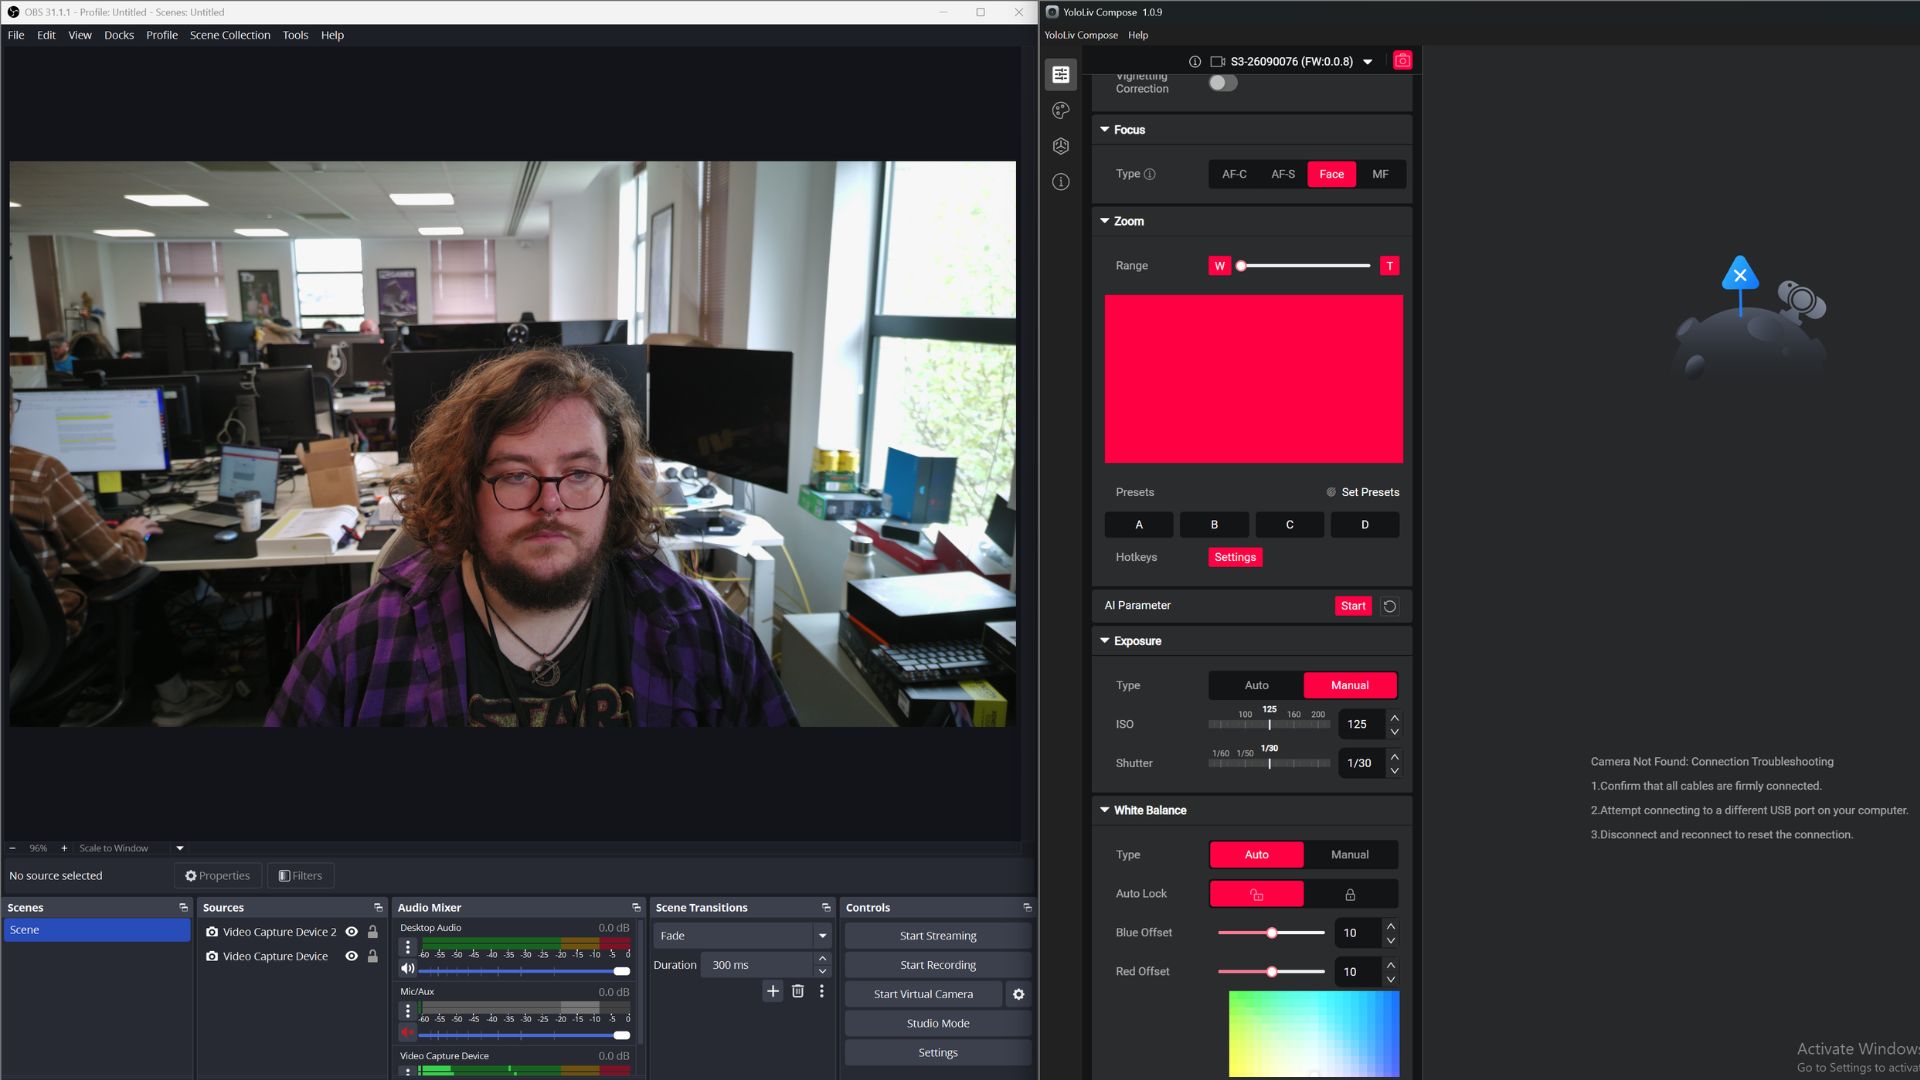Lock Video Capture Device 2 source

(x=373, y=932)
